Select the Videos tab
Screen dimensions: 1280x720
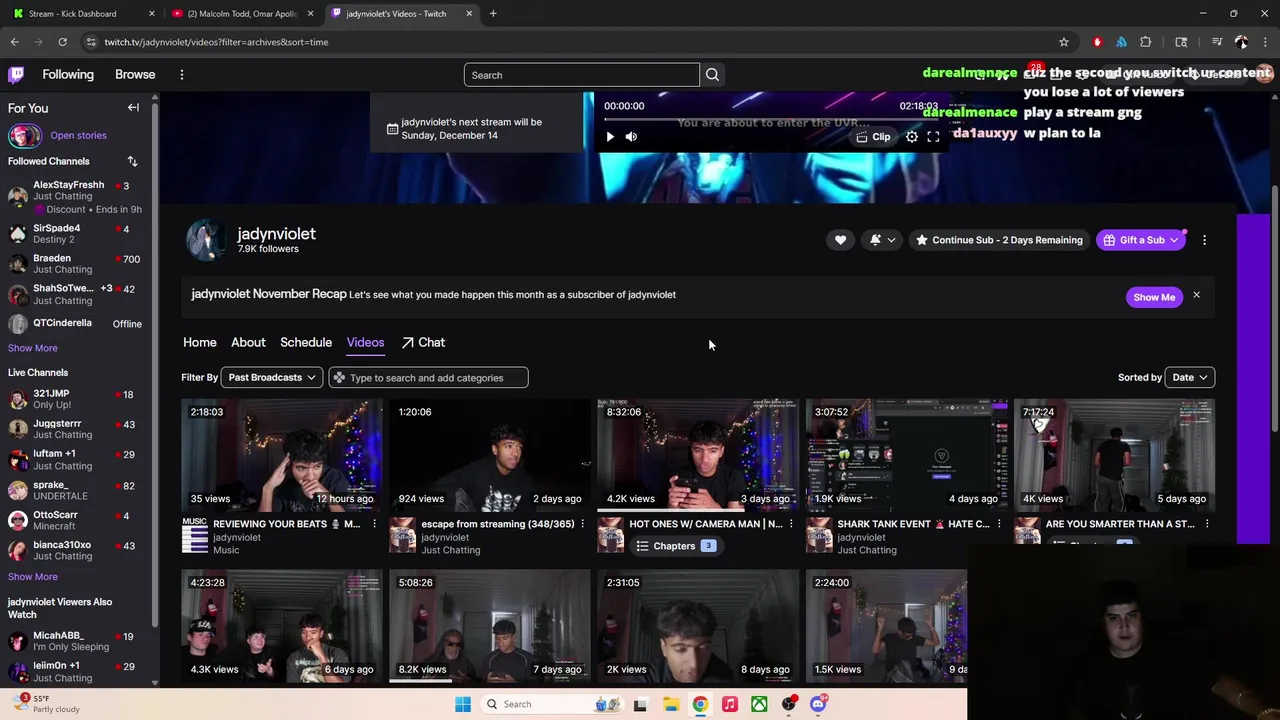[365, 342]
